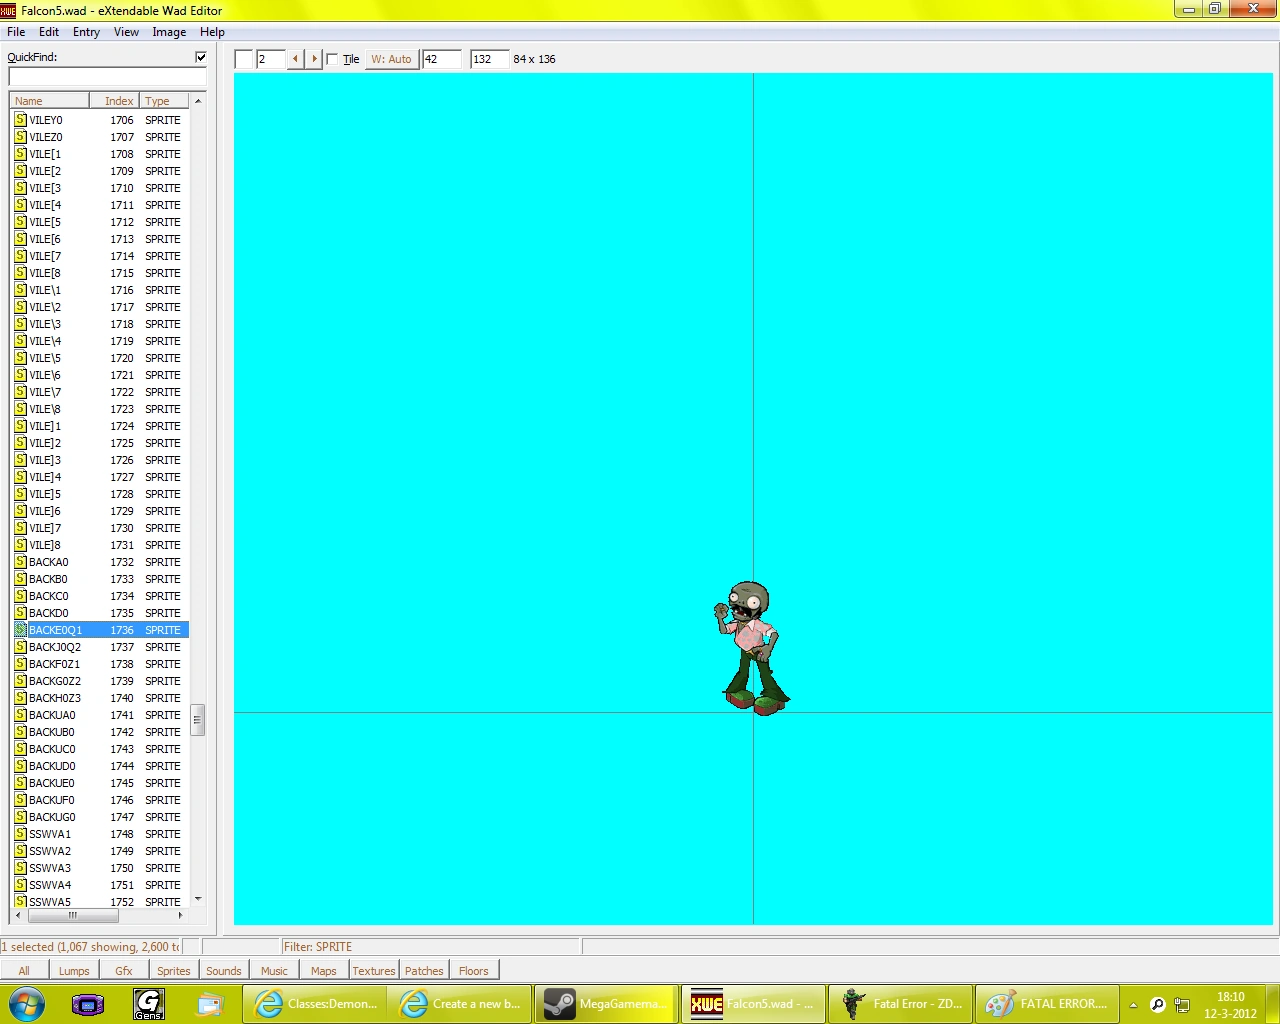Switch to the Textures filter tab
The height and width of the screenshot is (1024, 1280).
(x=374, y=970)
